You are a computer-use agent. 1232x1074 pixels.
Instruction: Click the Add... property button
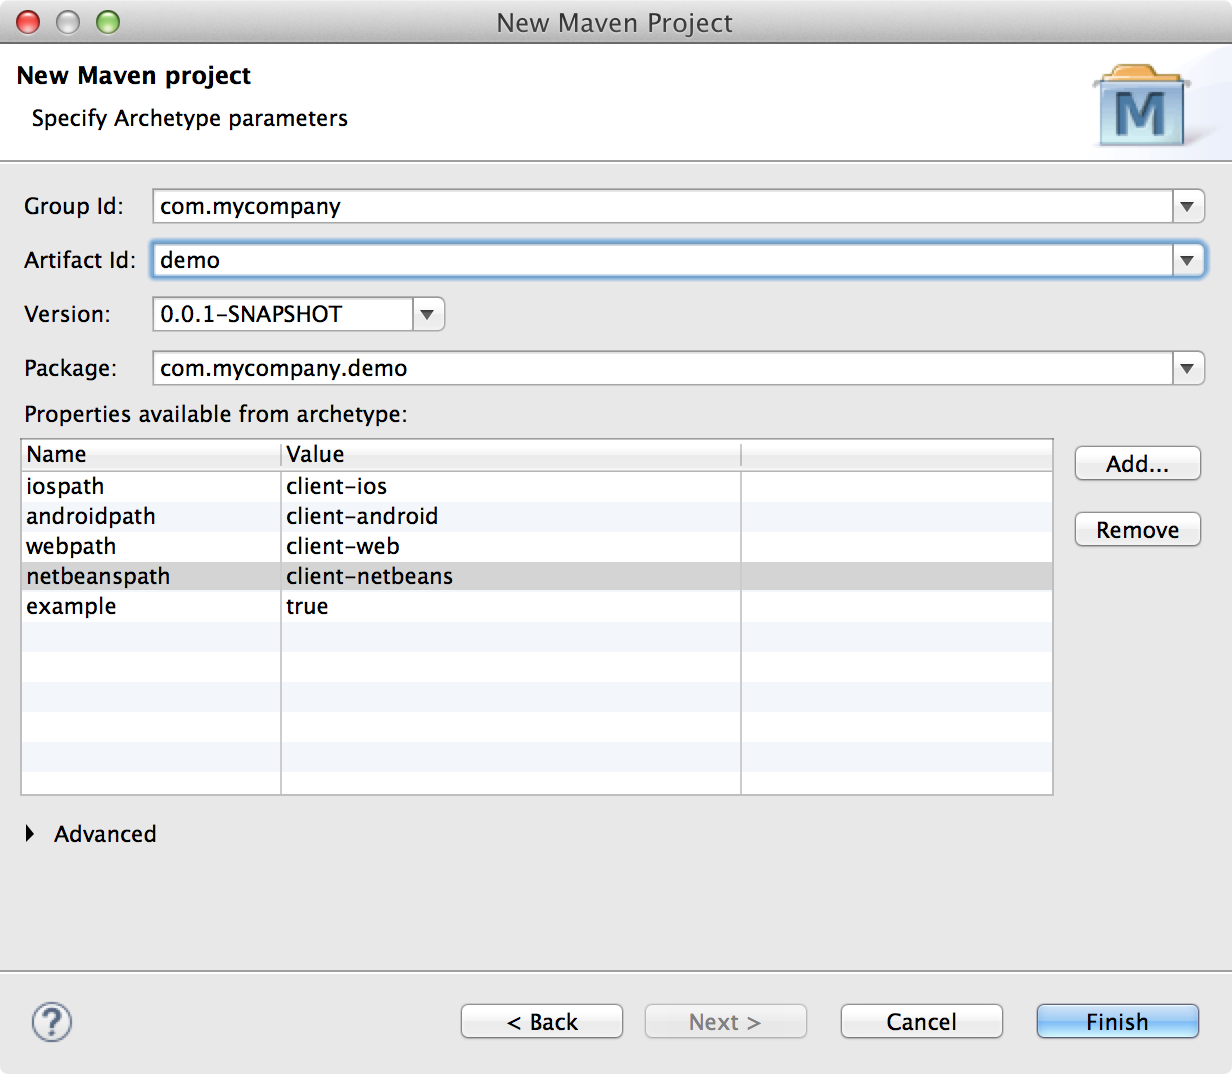(x=1137, y=464)
